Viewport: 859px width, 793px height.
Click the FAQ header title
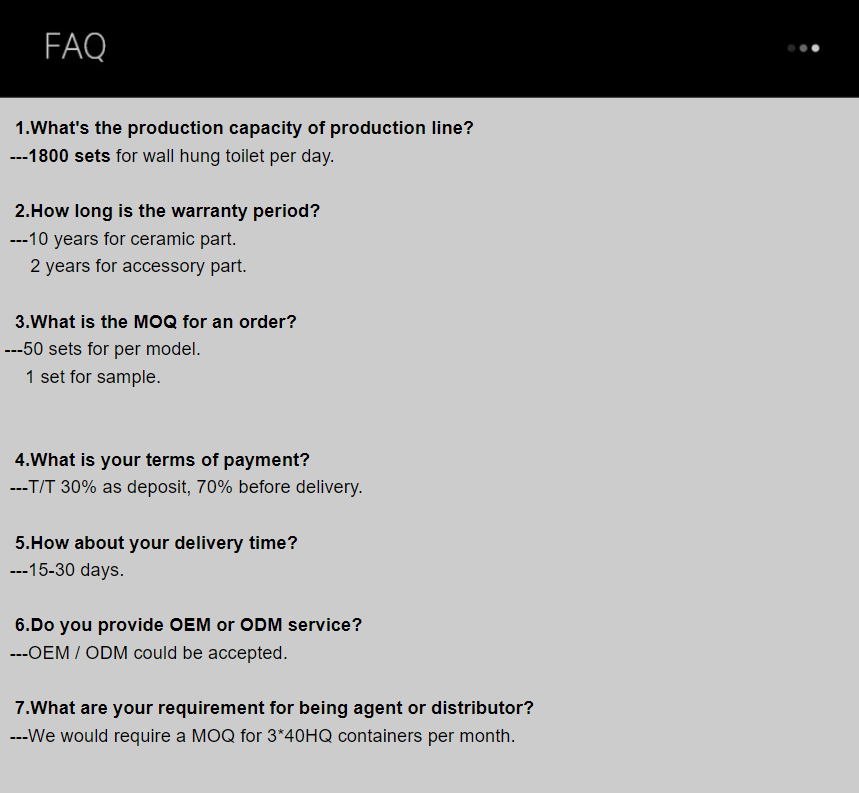click(x=75, y=47)
